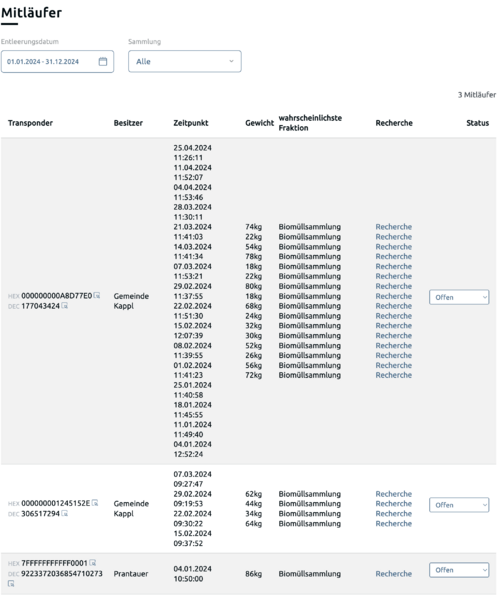Open the Recherche link for 80kg entry

394,286
